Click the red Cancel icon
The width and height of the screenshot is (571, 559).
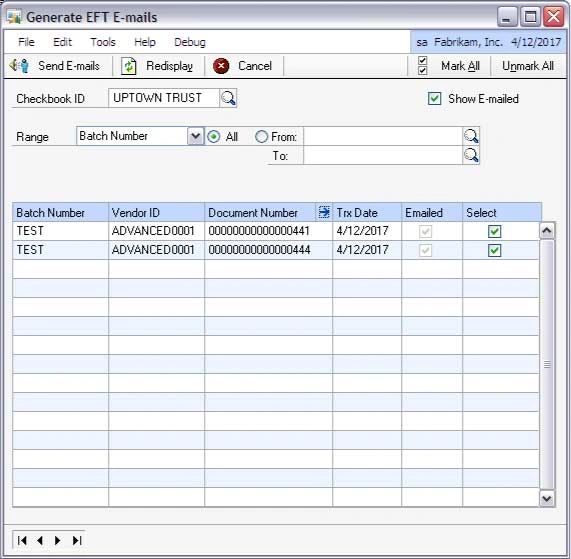click(221, 66)
